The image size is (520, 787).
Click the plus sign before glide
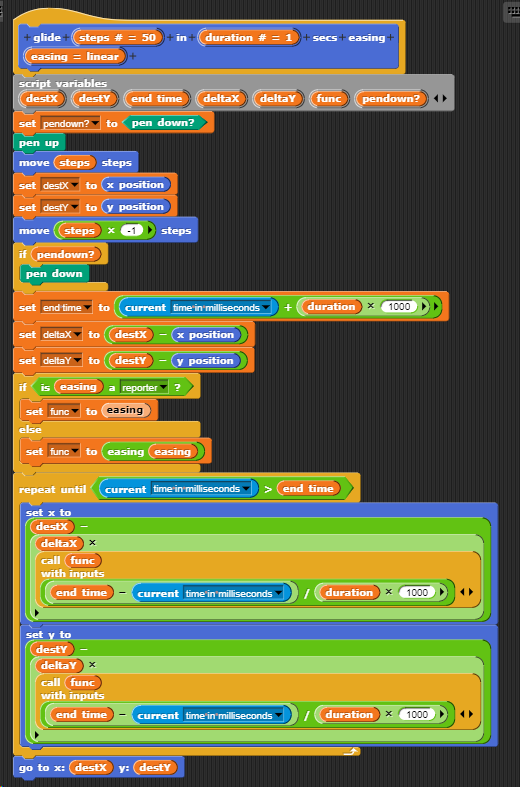(27, 38)
